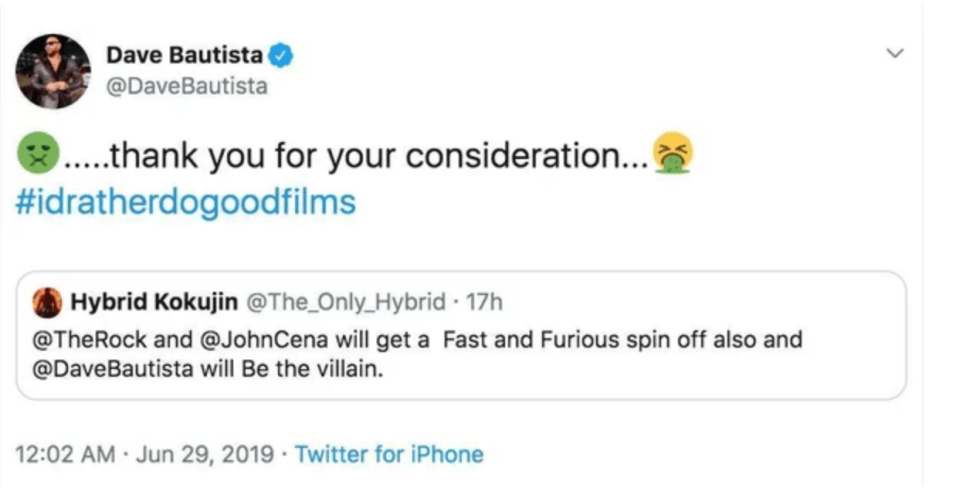Click the green nauseated face emoji
Image resolution: width=956 pixels, height=488 pixels.
coord(37,154)
